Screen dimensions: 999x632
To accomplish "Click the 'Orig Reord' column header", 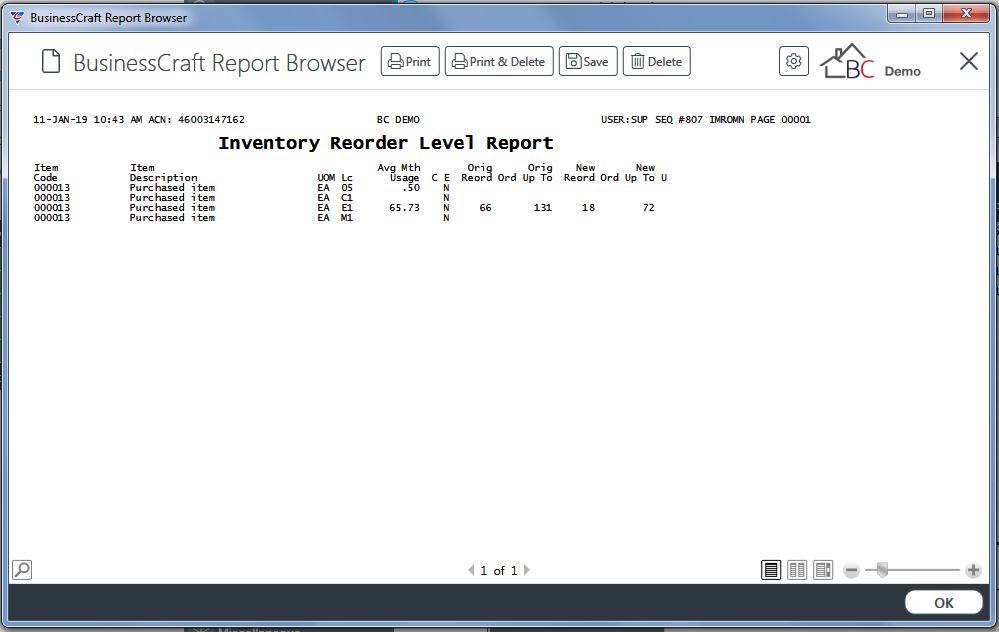I will click(x=477, y=173).
